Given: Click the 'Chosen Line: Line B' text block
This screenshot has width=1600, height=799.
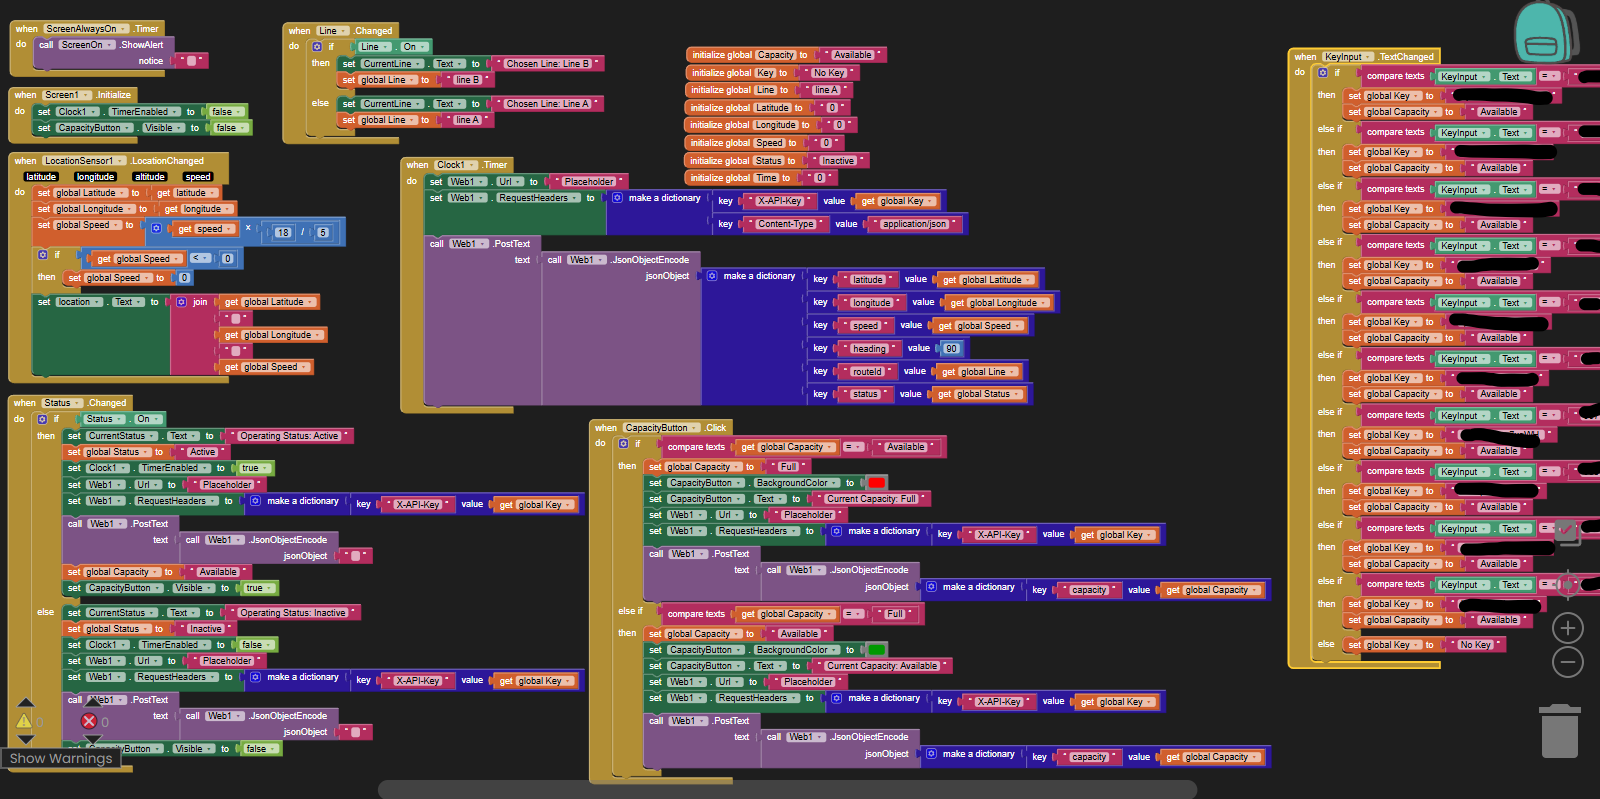Looking at the screenshot, I should (x=547, y=64).
